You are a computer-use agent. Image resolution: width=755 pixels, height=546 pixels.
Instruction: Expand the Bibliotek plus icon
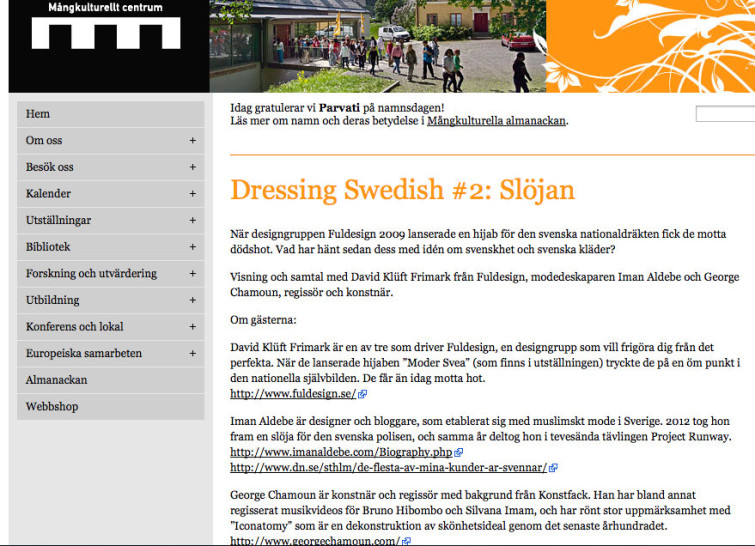(192, 247)
